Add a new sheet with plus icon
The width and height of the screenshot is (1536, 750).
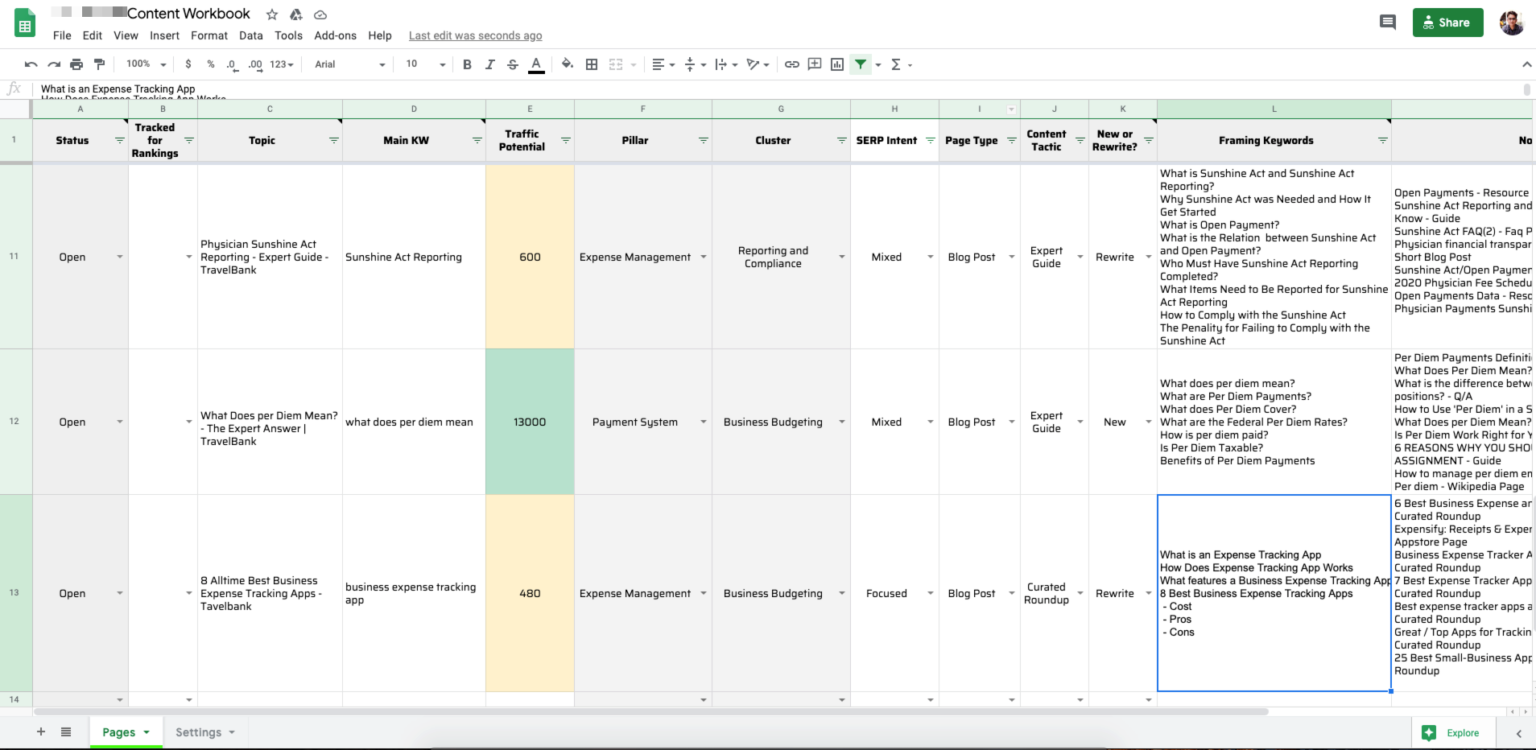click(x=41, y=732)
